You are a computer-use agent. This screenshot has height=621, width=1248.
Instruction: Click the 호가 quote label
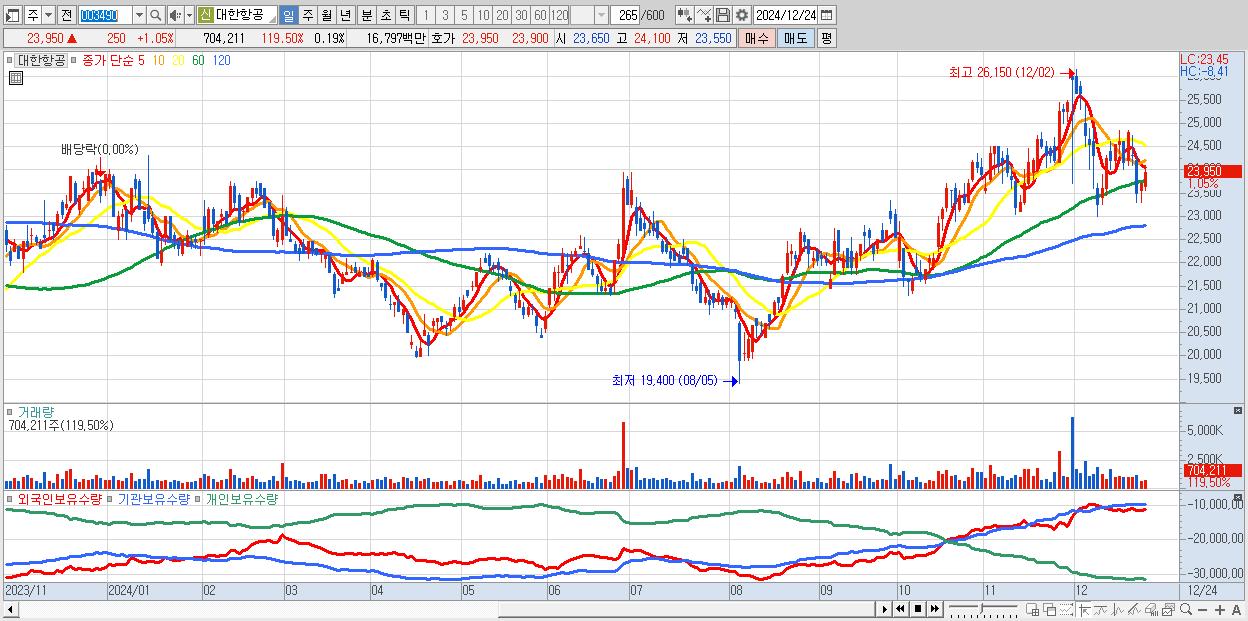tap(442, 38)
